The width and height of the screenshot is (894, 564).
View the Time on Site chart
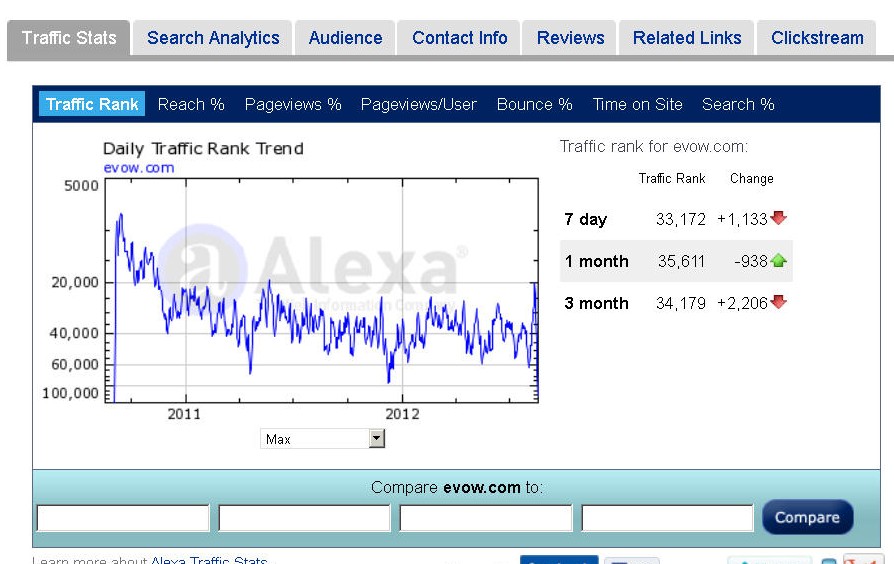637,104
